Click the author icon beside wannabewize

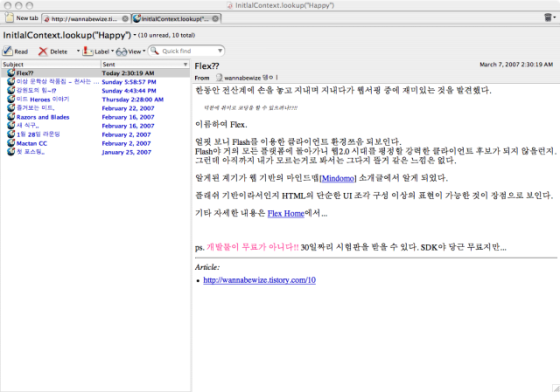pyautogui.click(x=219, y=77)
